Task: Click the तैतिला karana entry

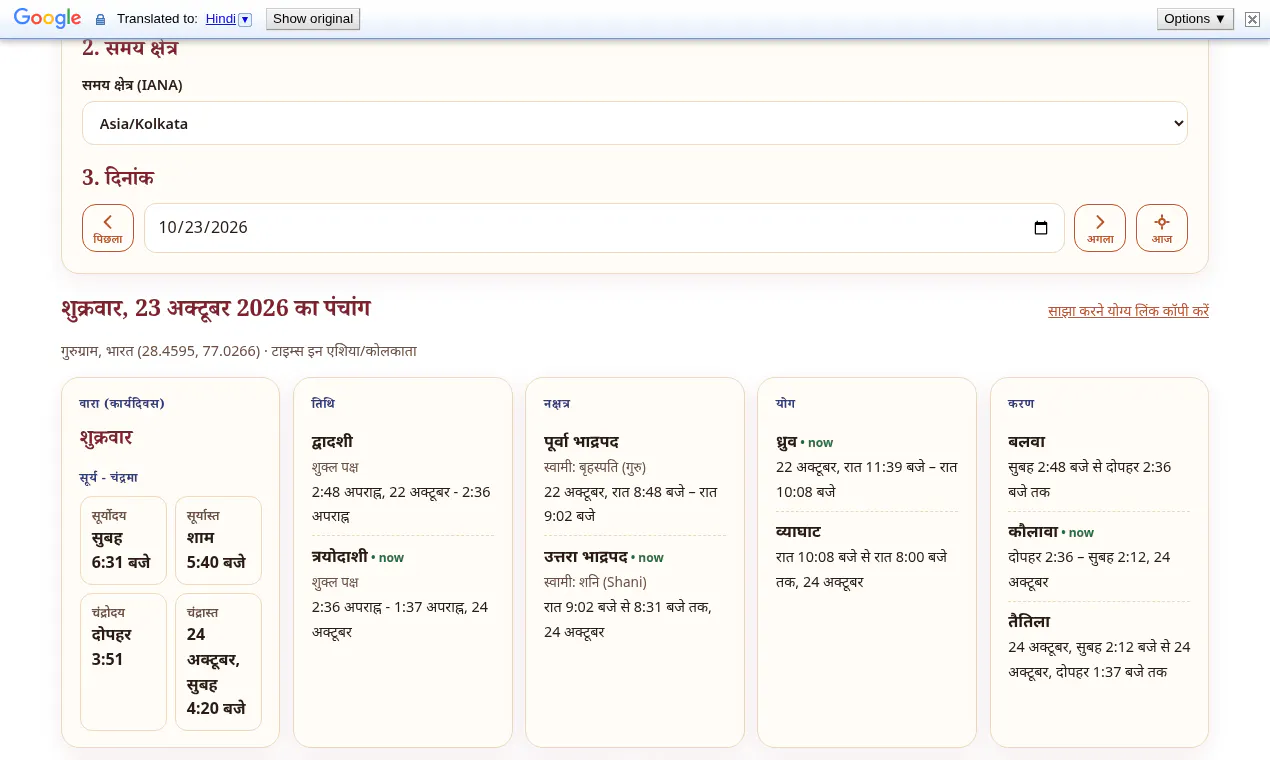Action: (x=1099, y=646)
